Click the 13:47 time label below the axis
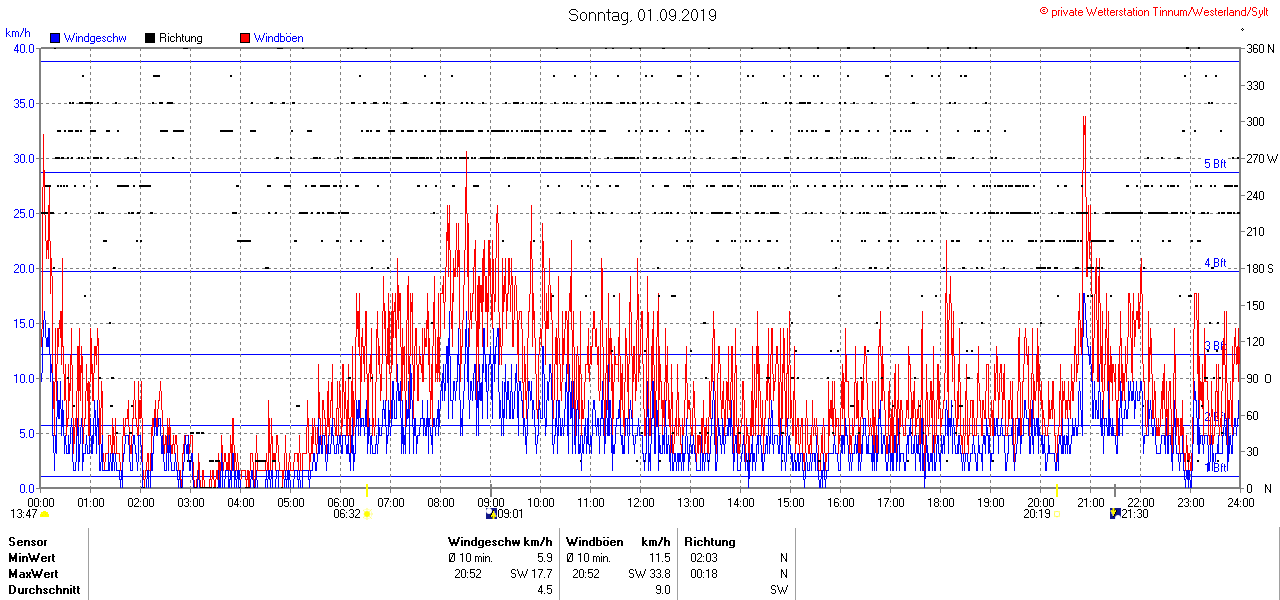 (x=23, y=514)
